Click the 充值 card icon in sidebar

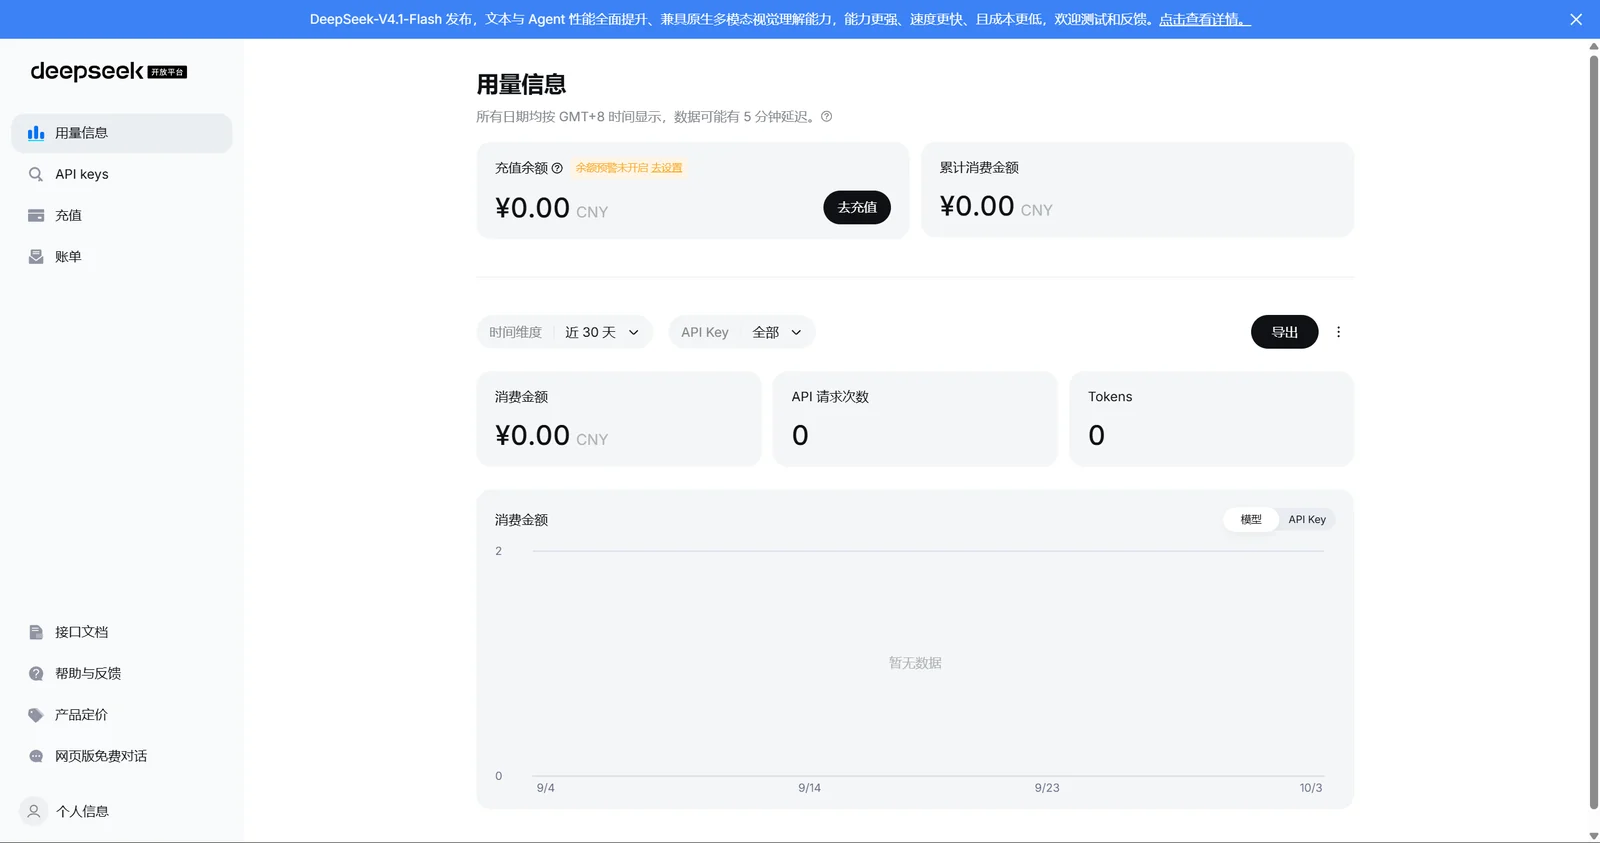[x=36, y=215]
